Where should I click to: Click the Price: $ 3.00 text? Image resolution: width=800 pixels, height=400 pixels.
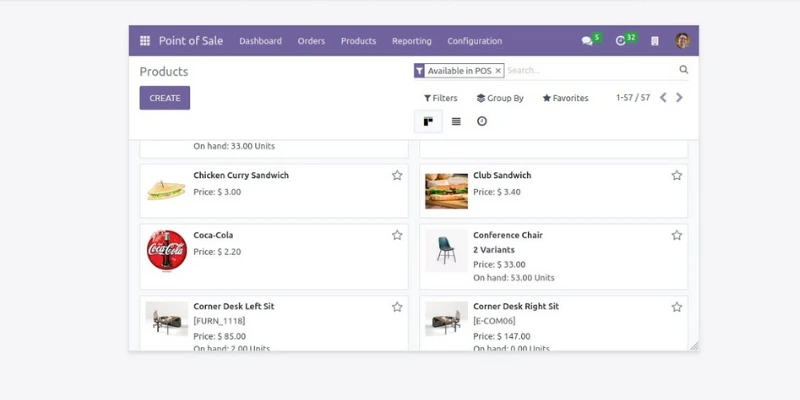coord(217,192)
